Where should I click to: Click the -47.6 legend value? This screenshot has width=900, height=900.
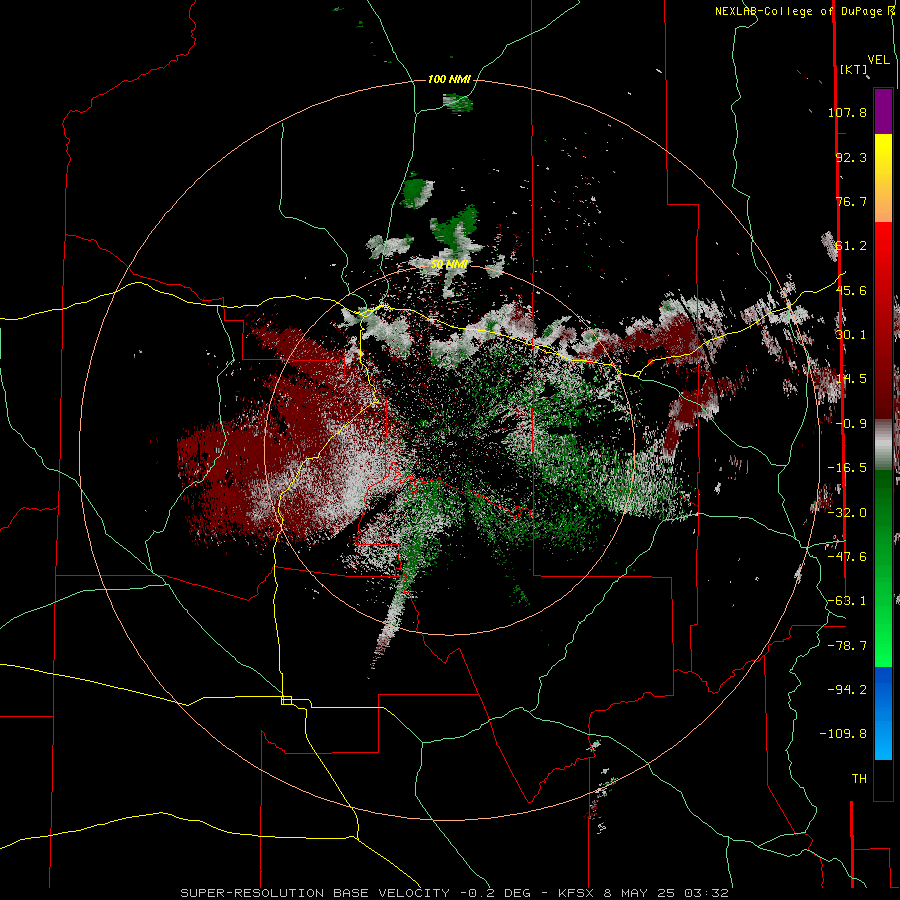pyautogui.click(x=847, y=557)
